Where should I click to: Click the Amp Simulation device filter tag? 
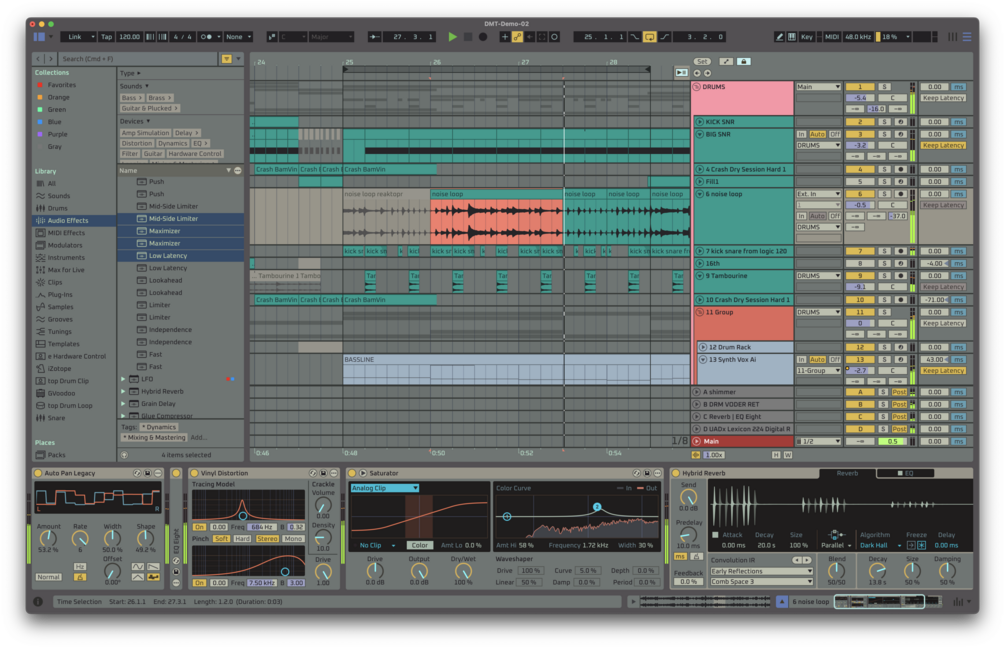coord(145,133)
